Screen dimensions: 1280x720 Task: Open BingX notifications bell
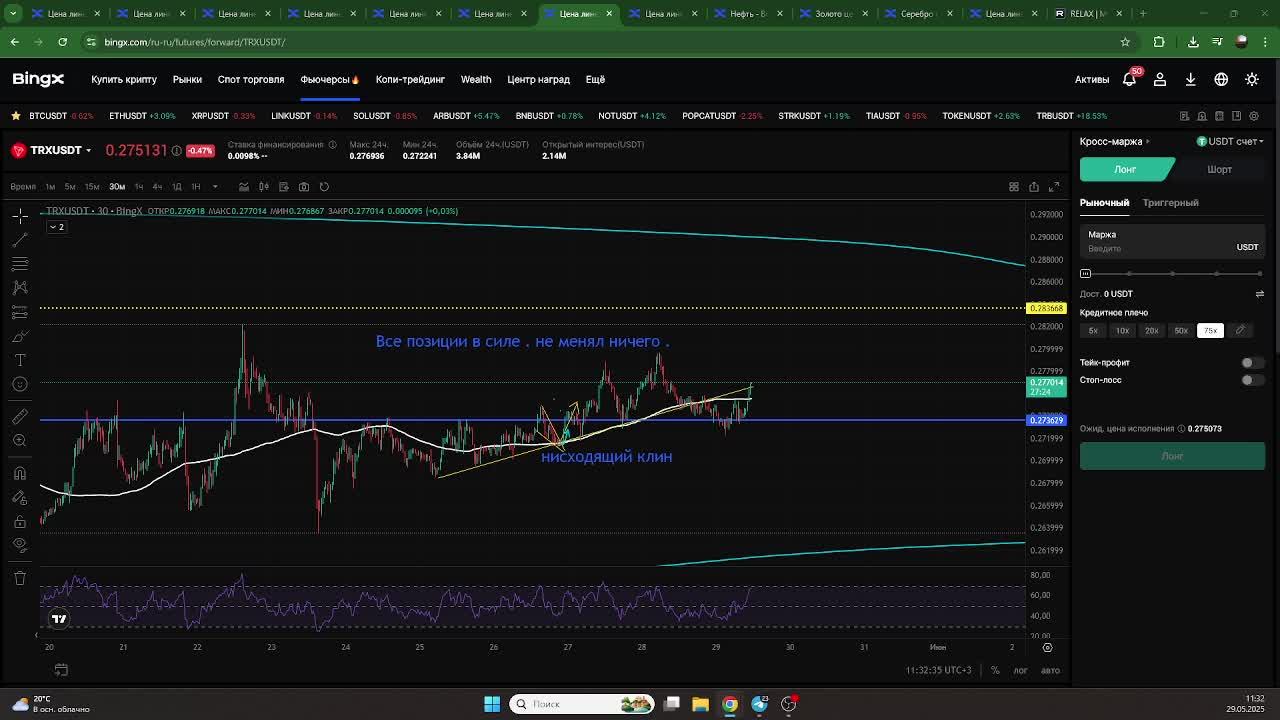[x=1129, y=79]
